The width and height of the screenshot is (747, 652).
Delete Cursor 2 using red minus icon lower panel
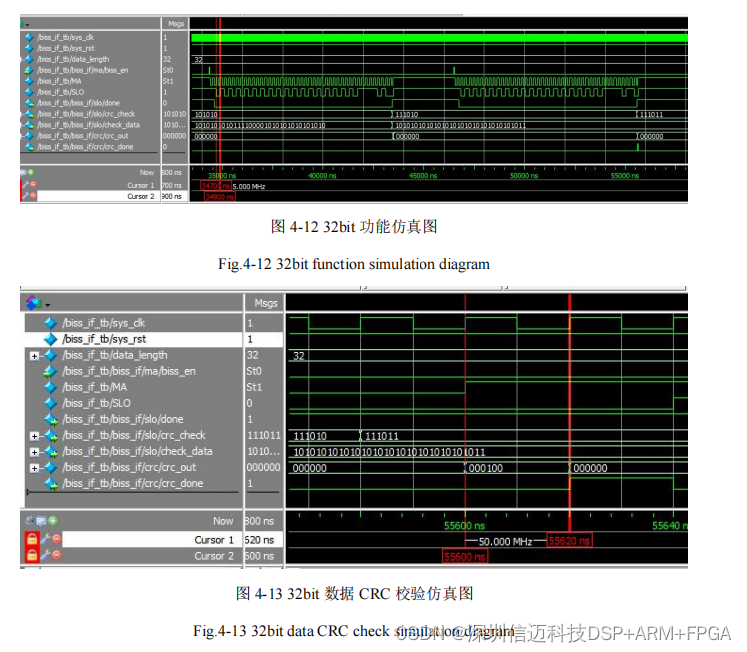coord(57,555)
